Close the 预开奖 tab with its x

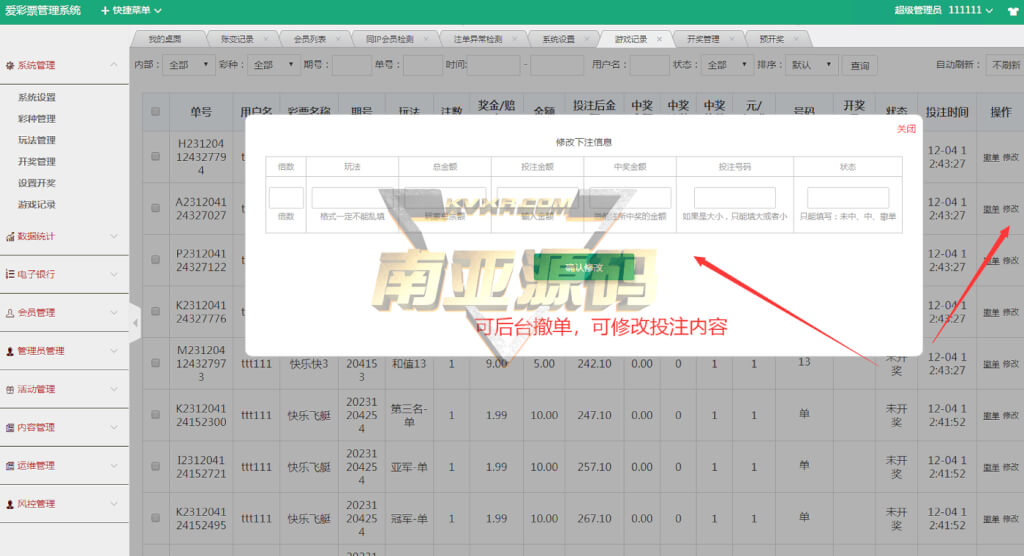[796, 39]
